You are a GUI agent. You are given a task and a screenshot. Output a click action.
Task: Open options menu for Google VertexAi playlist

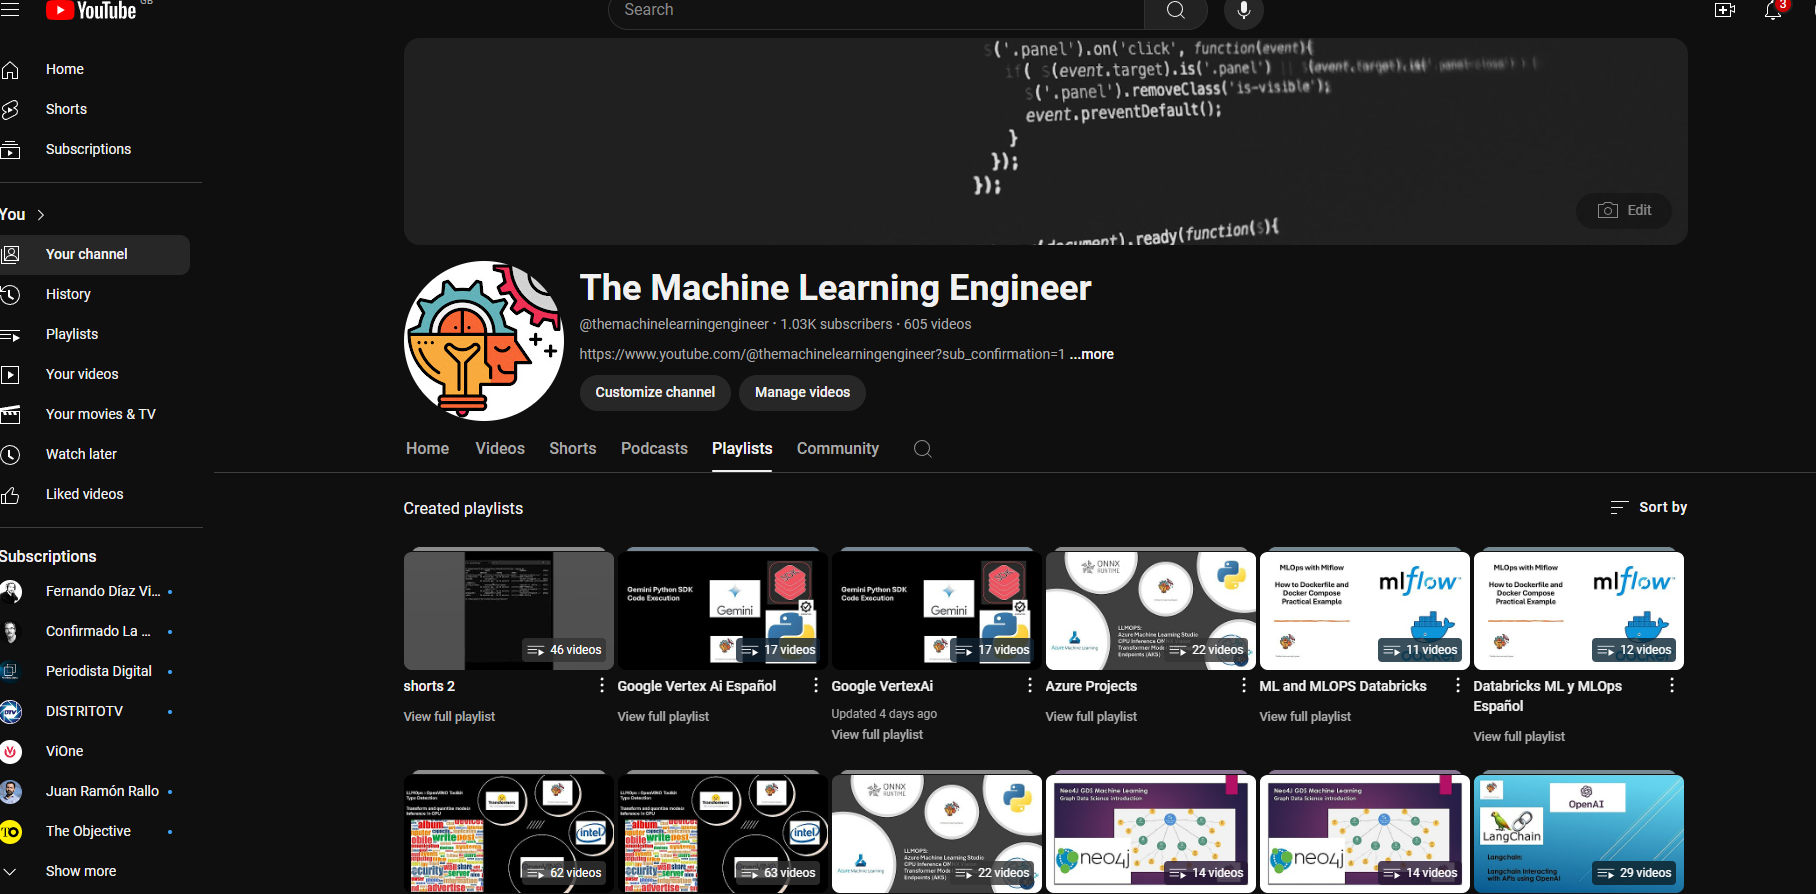(1029, 685)
